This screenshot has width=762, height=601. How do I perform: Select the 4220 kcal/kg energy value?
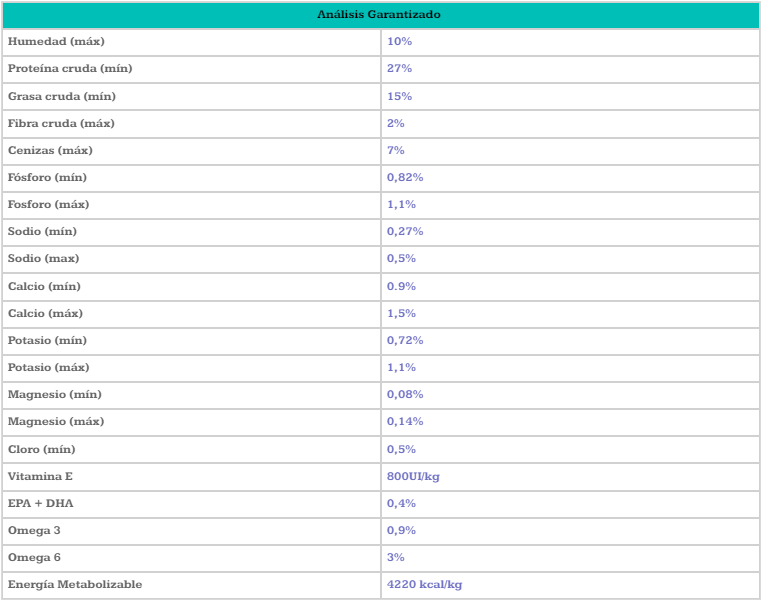point(424,584)
